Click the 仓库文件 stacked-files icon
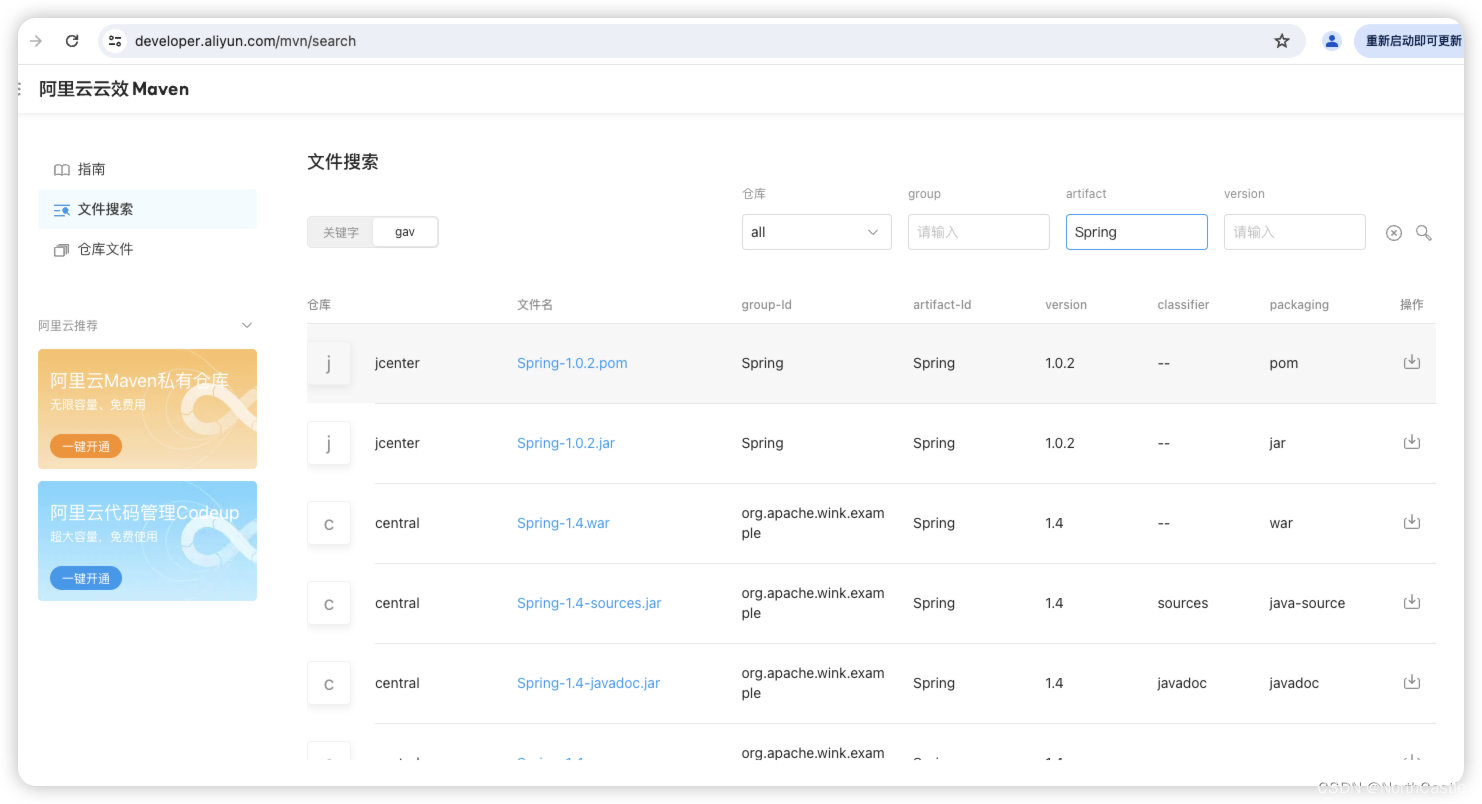The width and height of the screenshot is (1482, 804). [62, 250]
